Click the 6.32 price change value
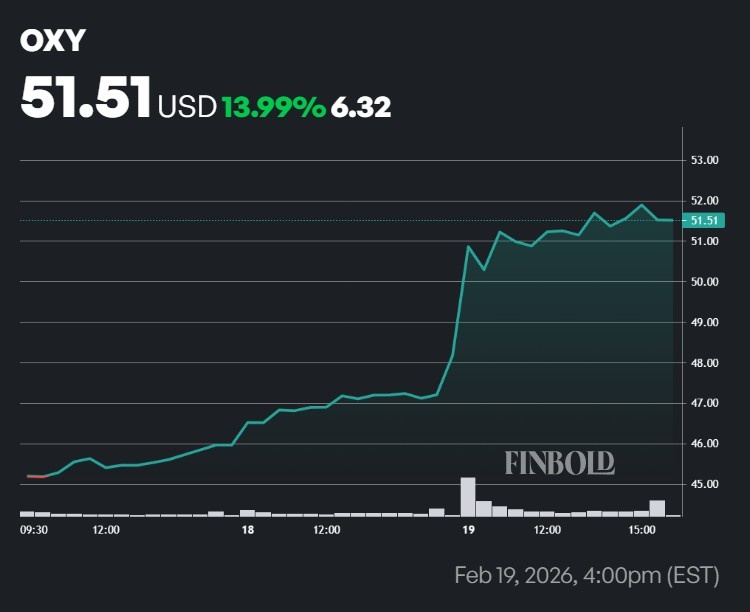 [361, 106]
